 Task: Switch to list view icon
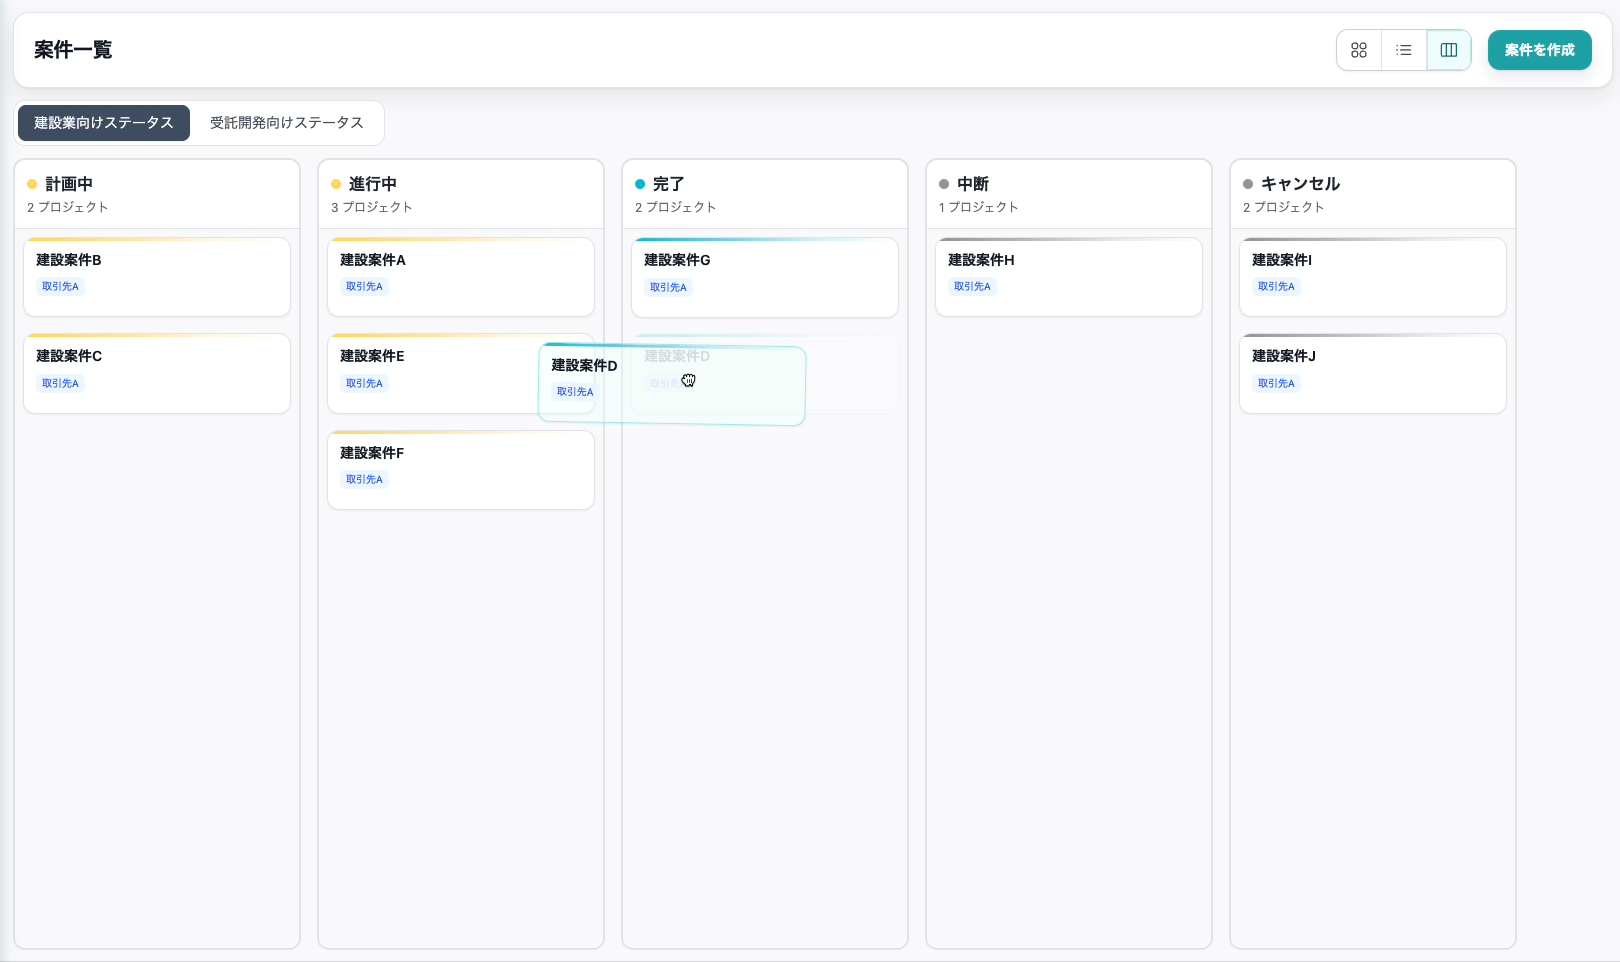point(1404,50)
